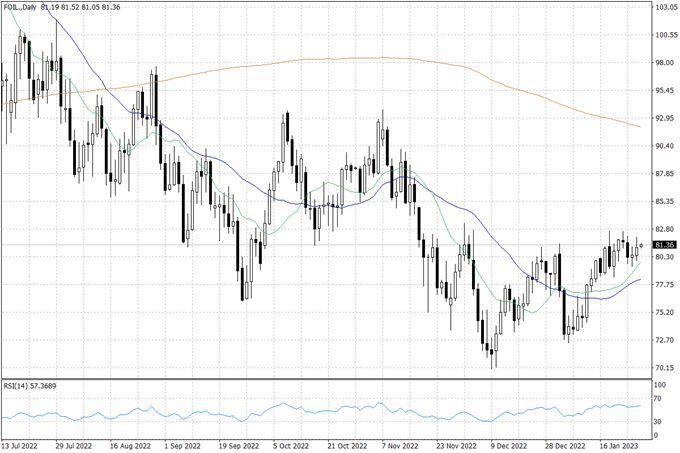Viewport: 680px width, 453px height.
Task: Click the FOIL Daily chart title
Action: coord(22,9)
